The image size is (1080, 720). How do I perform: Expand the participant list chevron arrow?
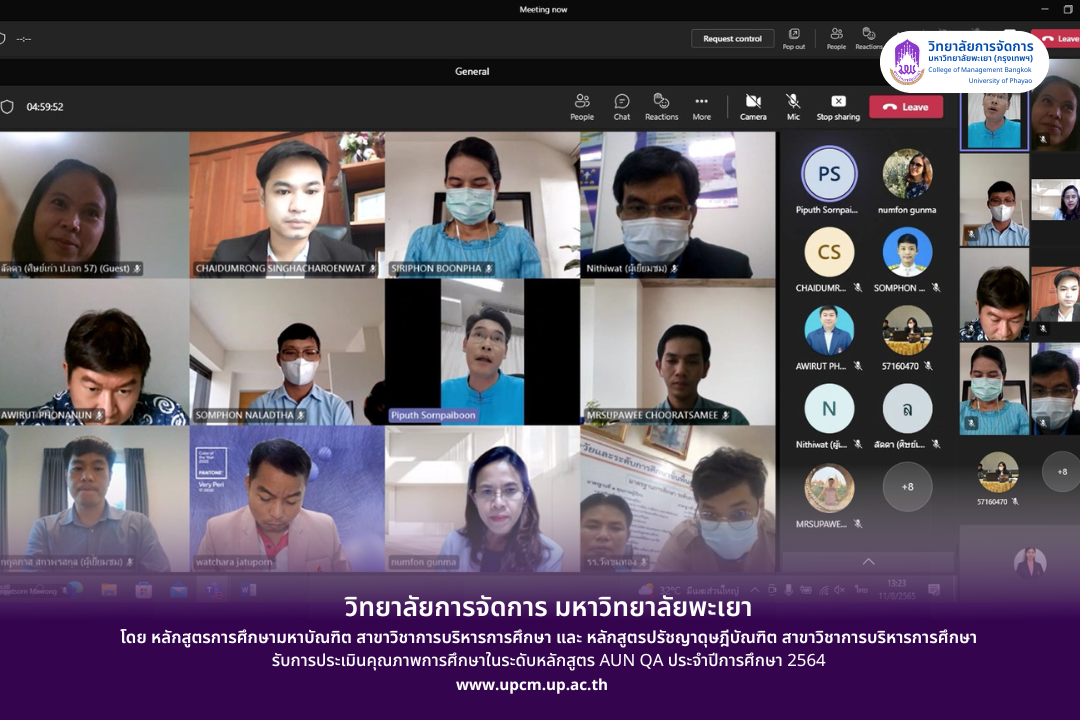tap(869, 562)
